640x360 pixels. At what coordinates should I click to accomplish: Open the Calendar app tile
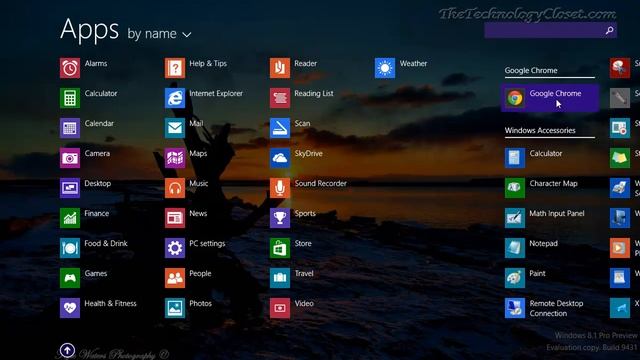(70, 128)
